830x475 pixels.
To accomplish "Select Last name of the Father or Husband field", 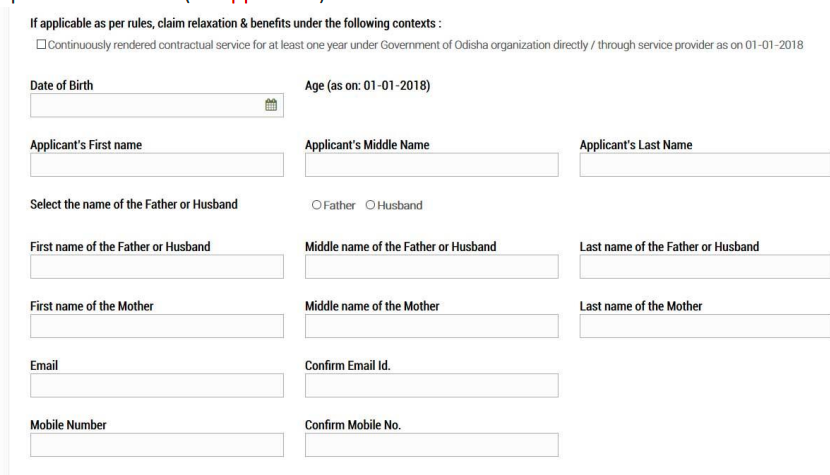I will [x=705, y=266].
